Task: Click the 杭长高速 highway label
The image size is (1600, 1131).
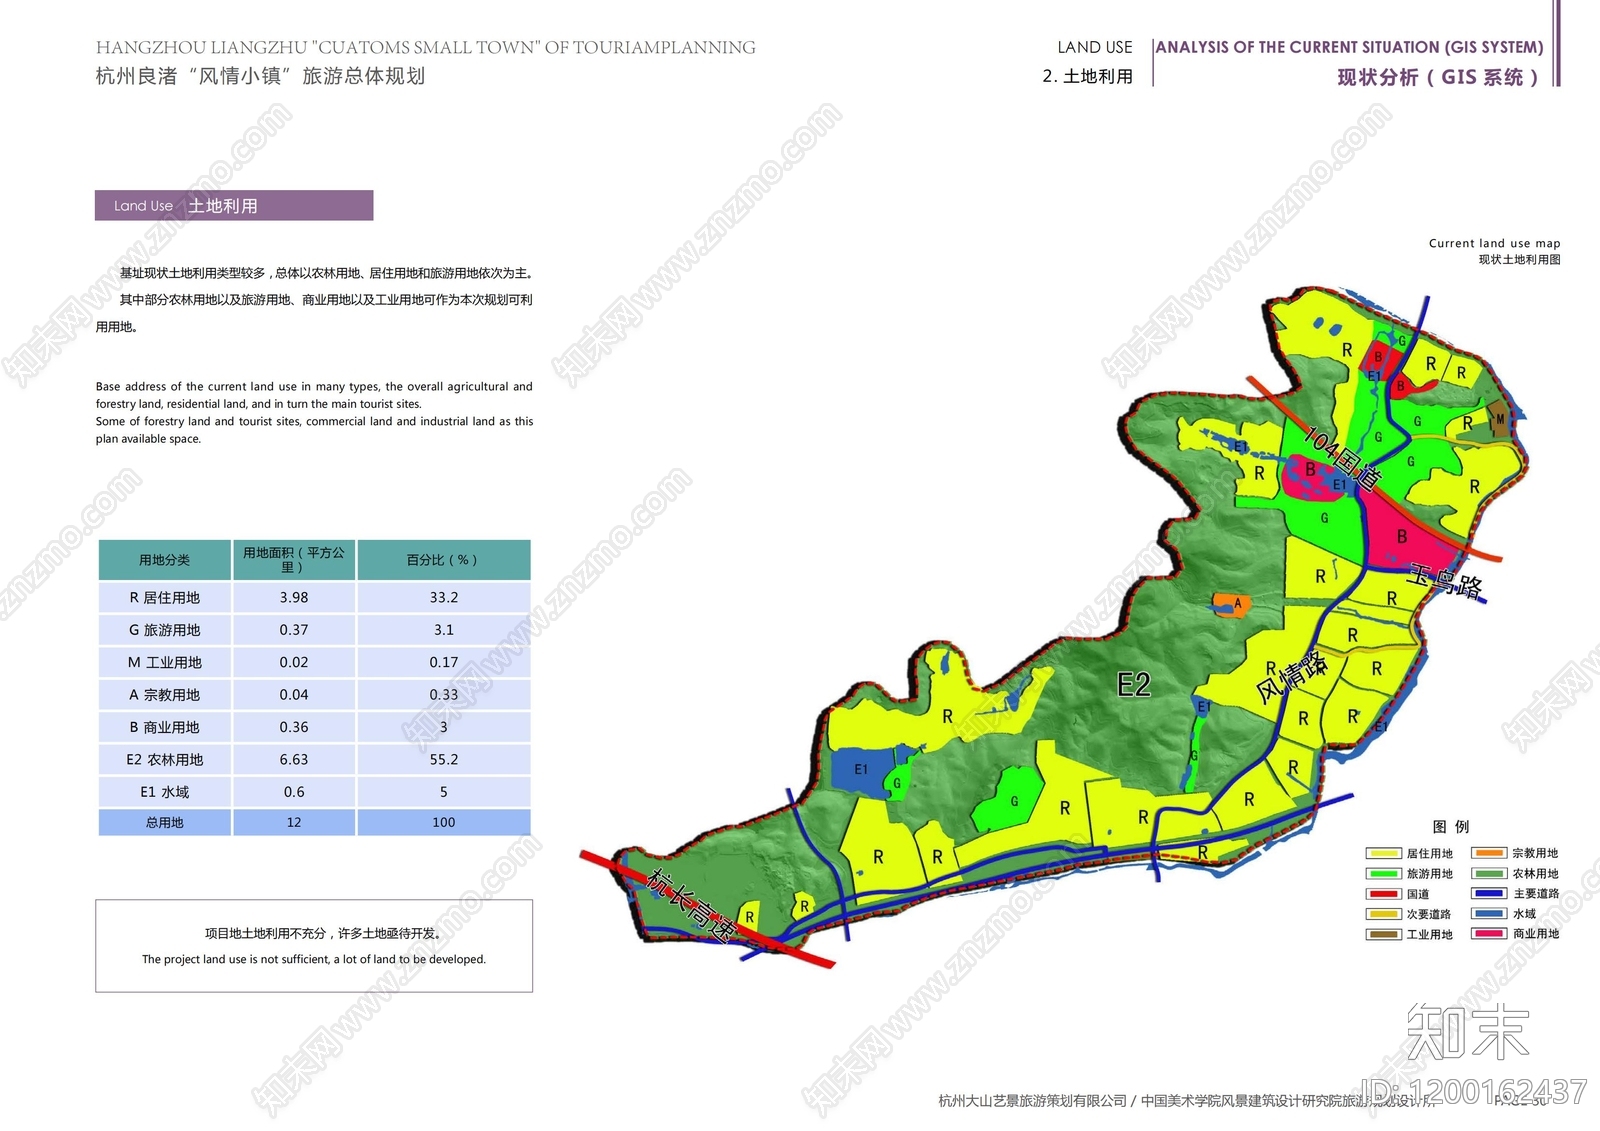Action: 692,905
